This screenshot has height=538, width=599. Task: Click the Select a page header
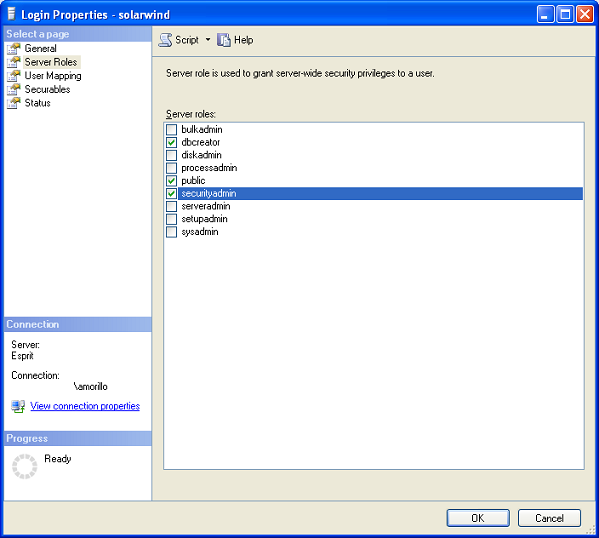pos(78,34)
